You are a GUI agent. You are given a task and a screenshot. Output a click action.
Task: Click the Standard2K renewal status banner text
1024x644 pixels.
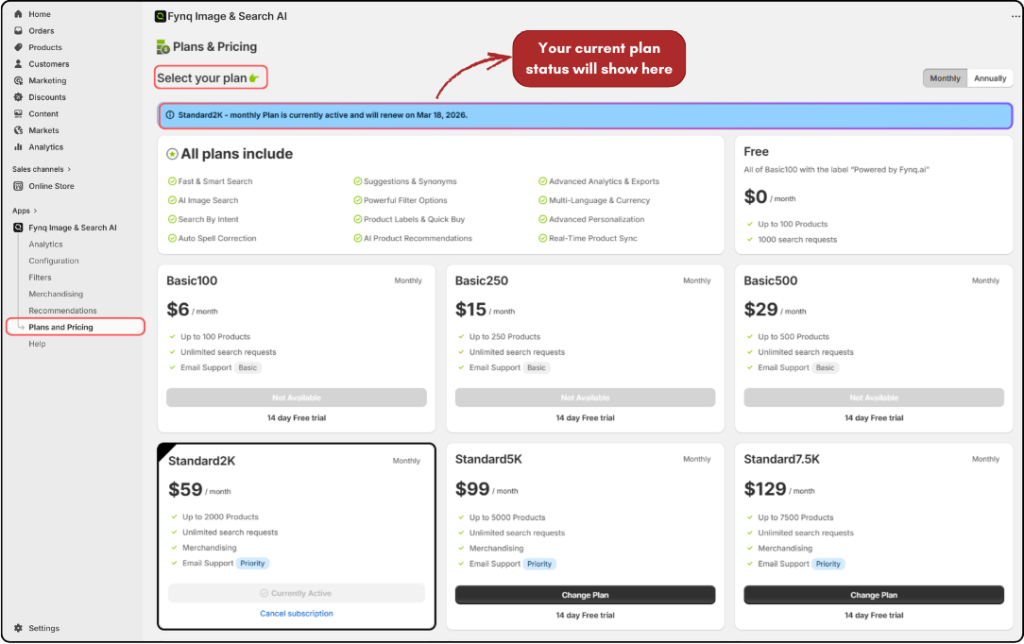323,115
